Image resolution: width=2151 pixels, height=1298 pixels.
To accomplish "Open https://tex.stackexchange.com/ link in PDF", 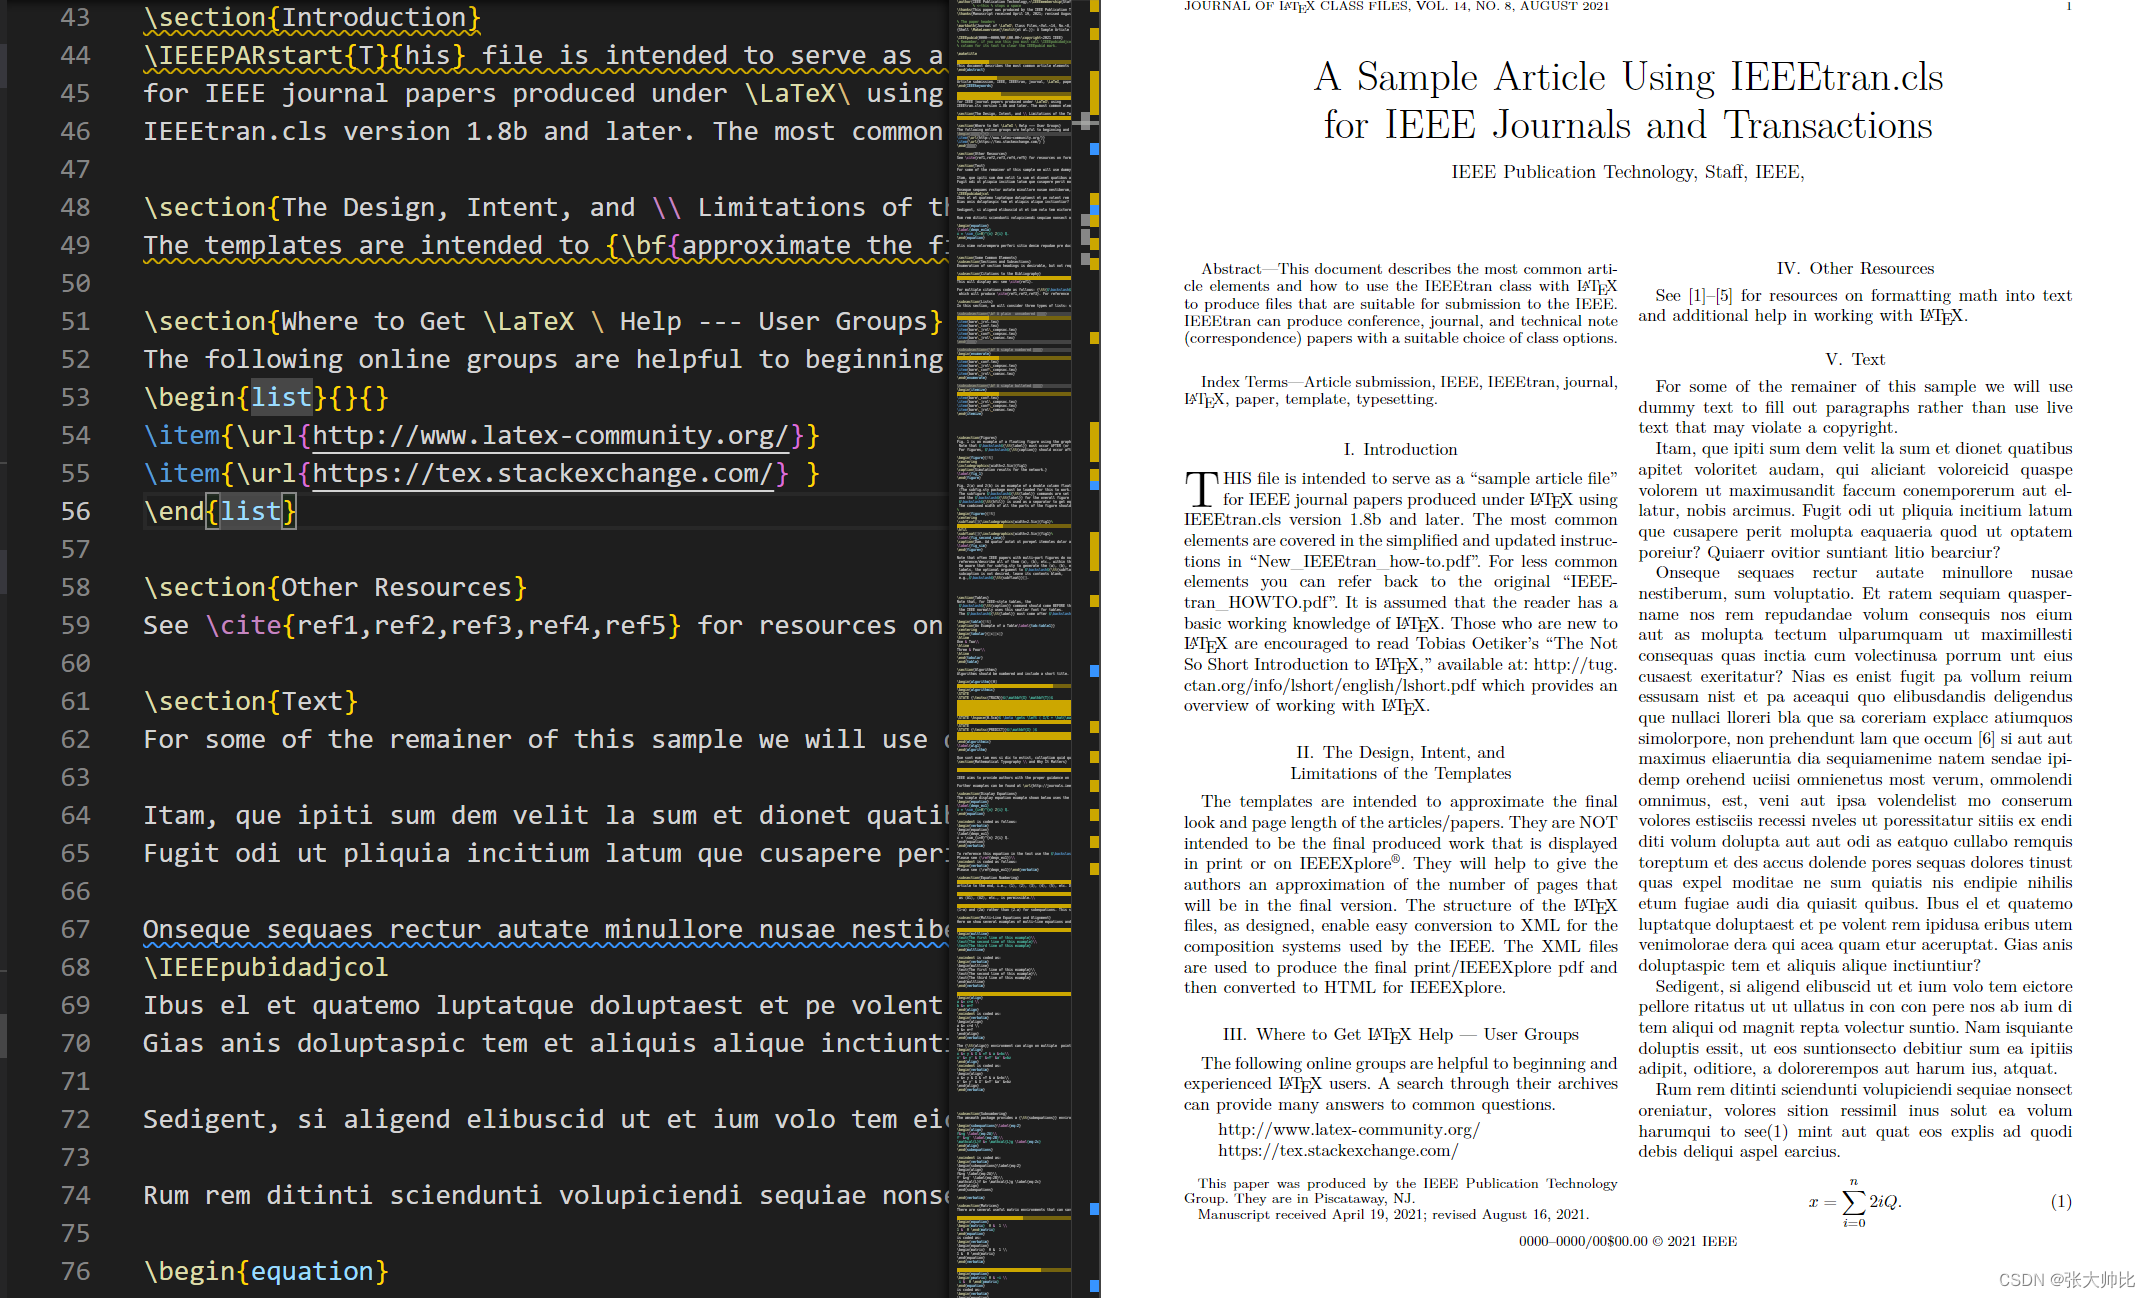I will tap(1337, 1150).
